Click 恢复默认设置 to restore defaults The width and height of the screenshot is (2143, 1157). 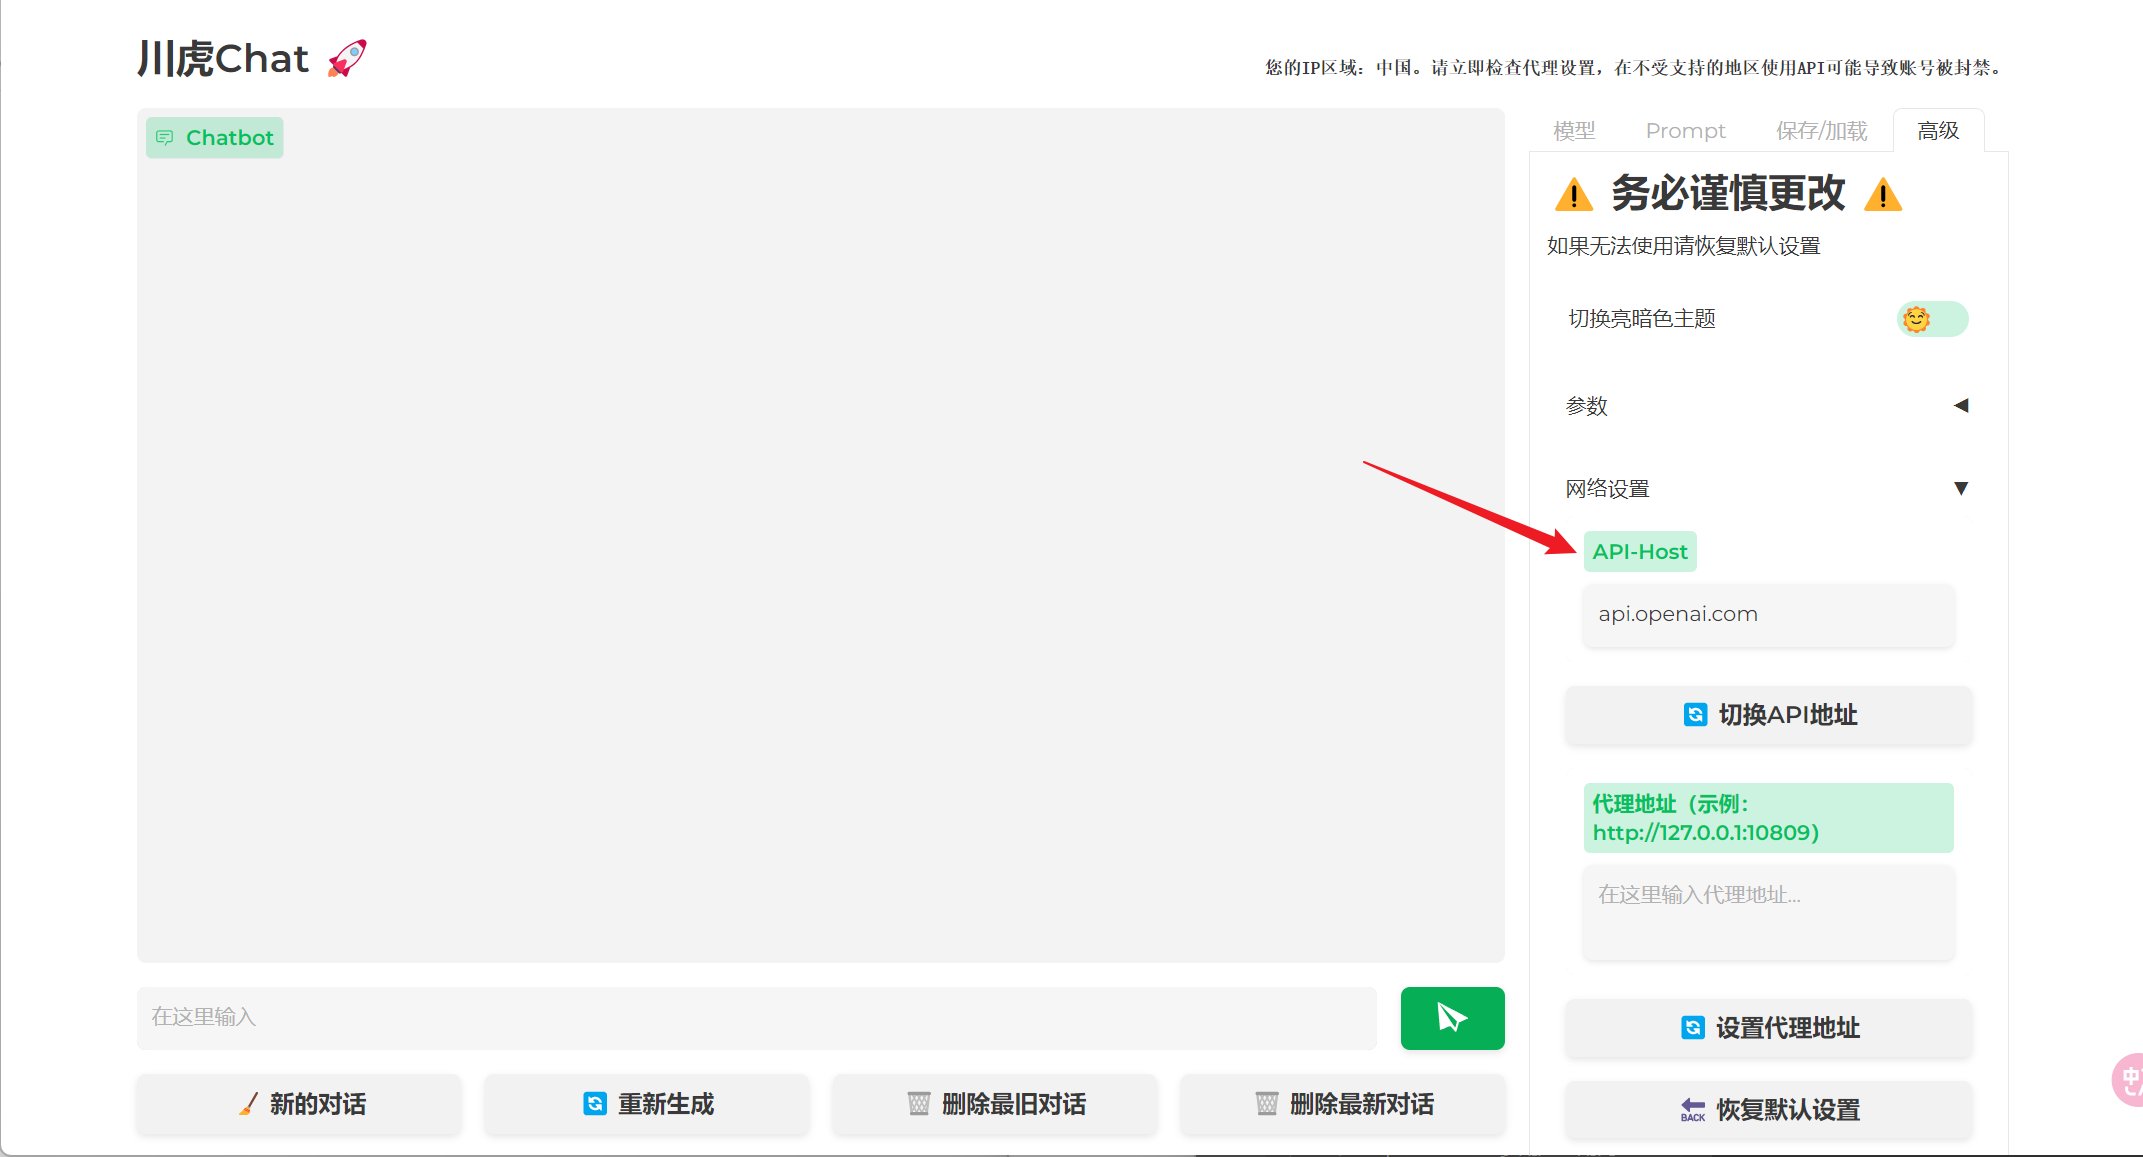coord(1768,1110)
